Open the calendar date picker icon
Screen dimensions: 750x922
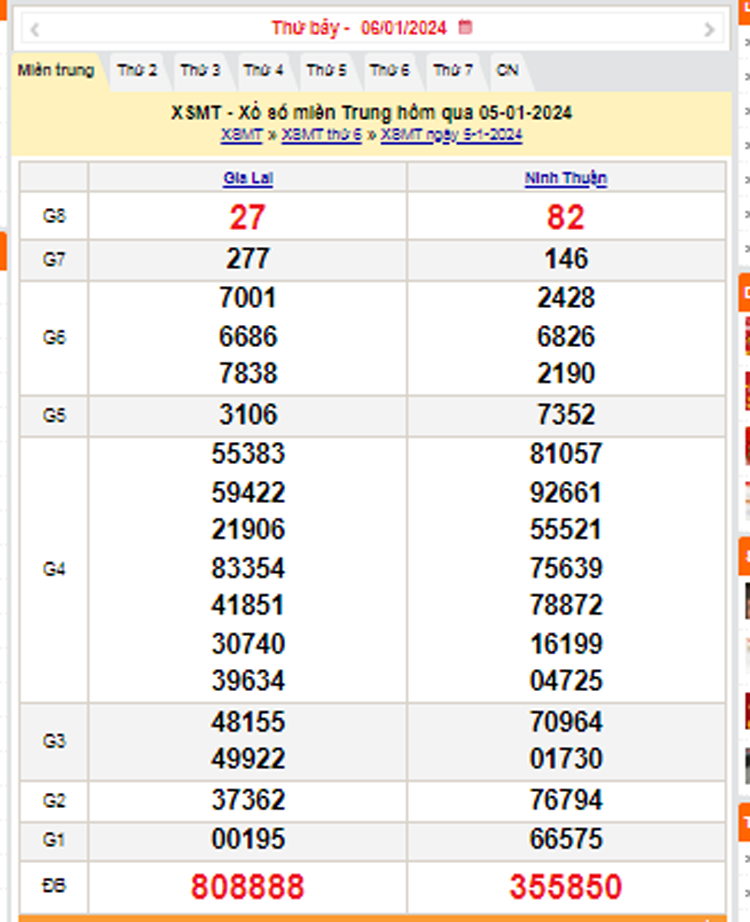[465, 27]
